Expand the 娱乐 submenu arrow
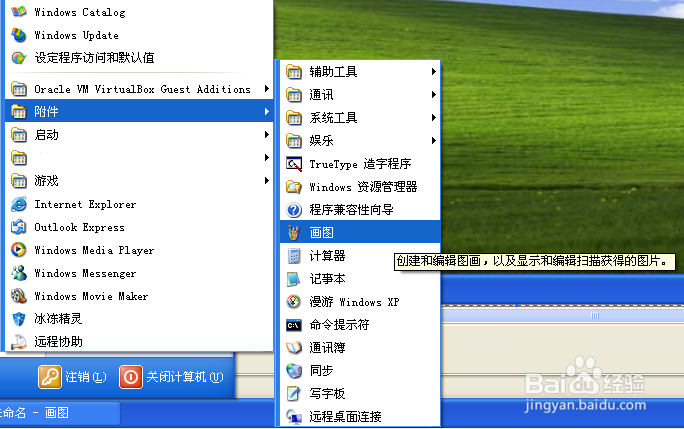This screenshot has height=429, width=684. pos(433,141)
